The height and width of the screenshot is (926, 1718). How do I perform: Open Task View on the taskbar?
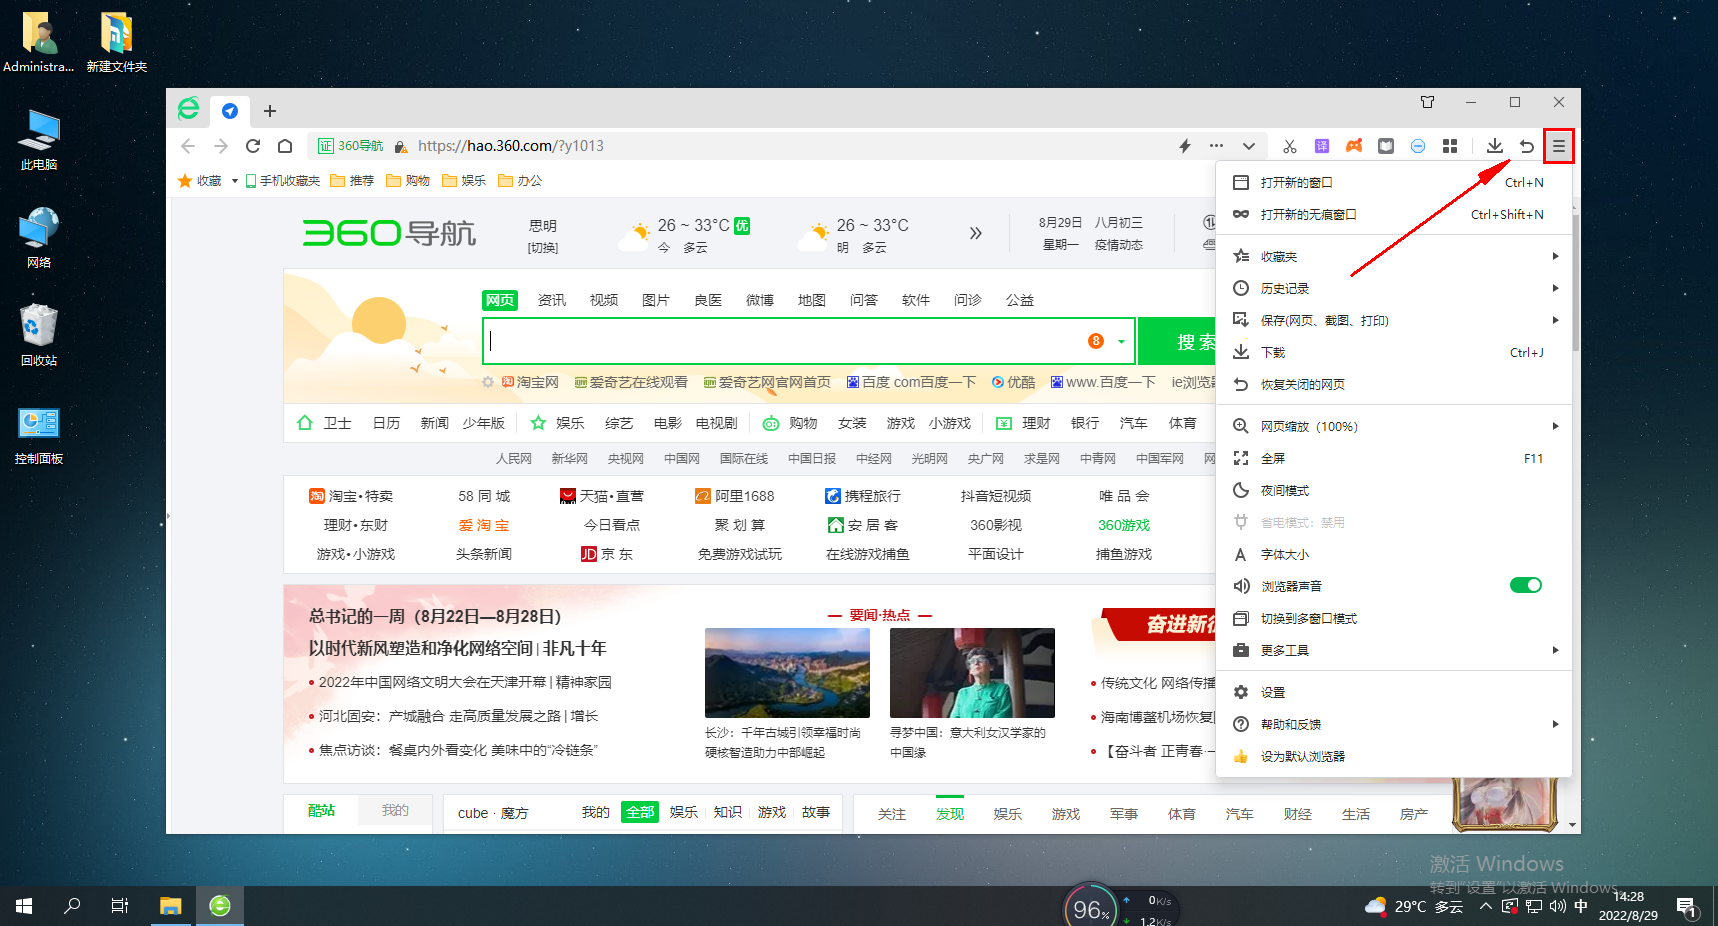point(119,906)
